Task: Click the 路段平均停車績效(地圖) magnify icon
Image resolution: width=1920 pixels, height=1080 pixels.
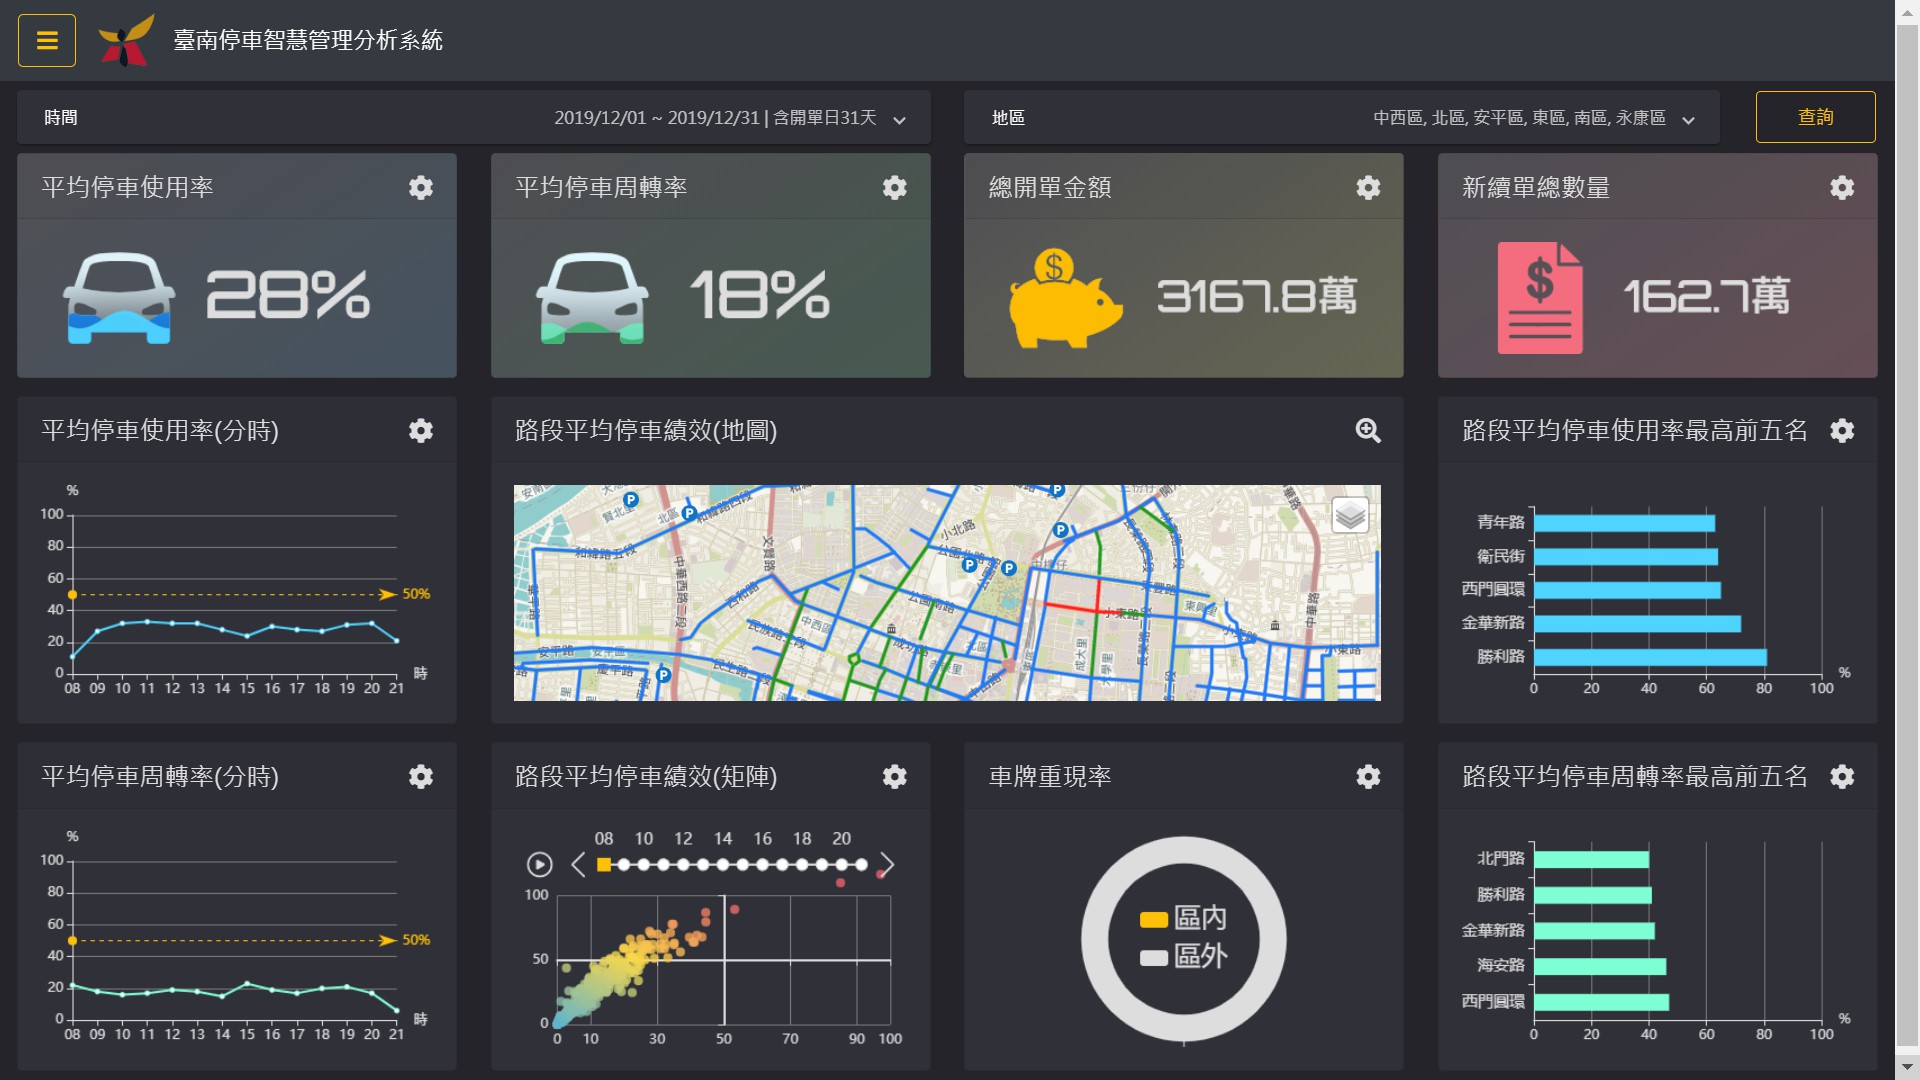Action: click(1369, 430)
